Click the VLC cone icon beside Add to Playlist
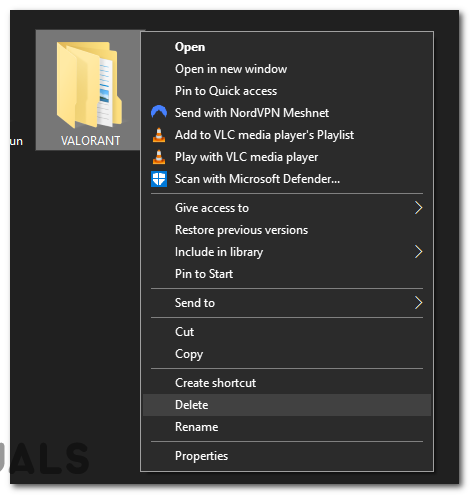Image resolution: width=470 pixels, height=495 pixels. 159,135
